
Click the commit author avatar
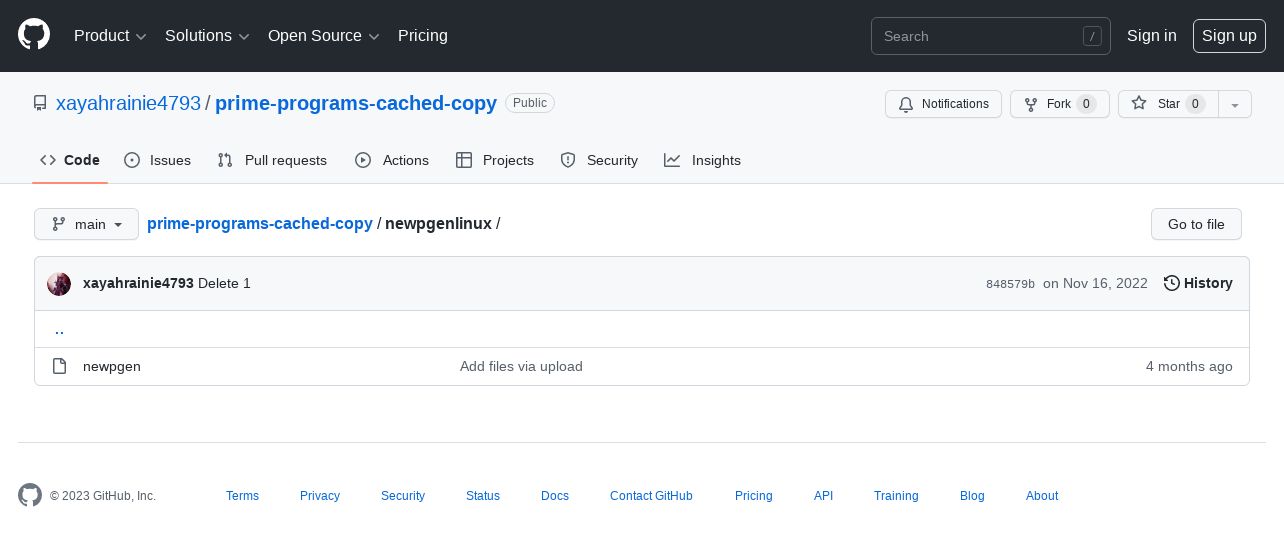click(x=59, y=283)
